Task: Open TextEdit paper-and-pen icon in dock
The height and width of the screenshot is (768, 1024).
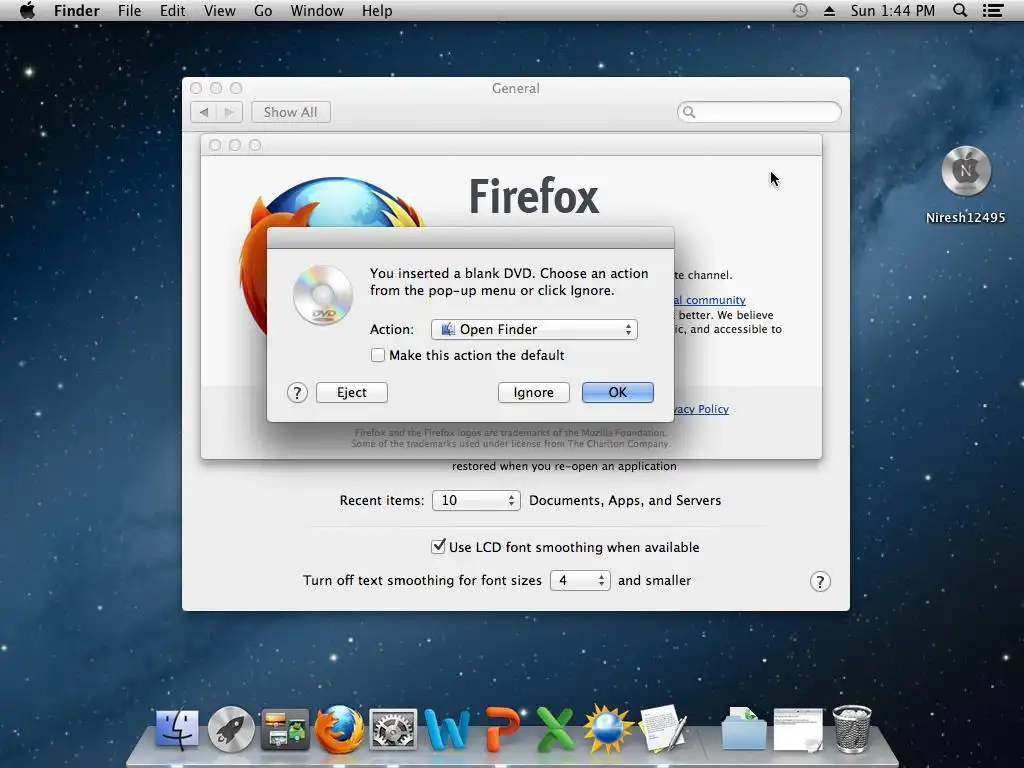Action: pos(662,729)
